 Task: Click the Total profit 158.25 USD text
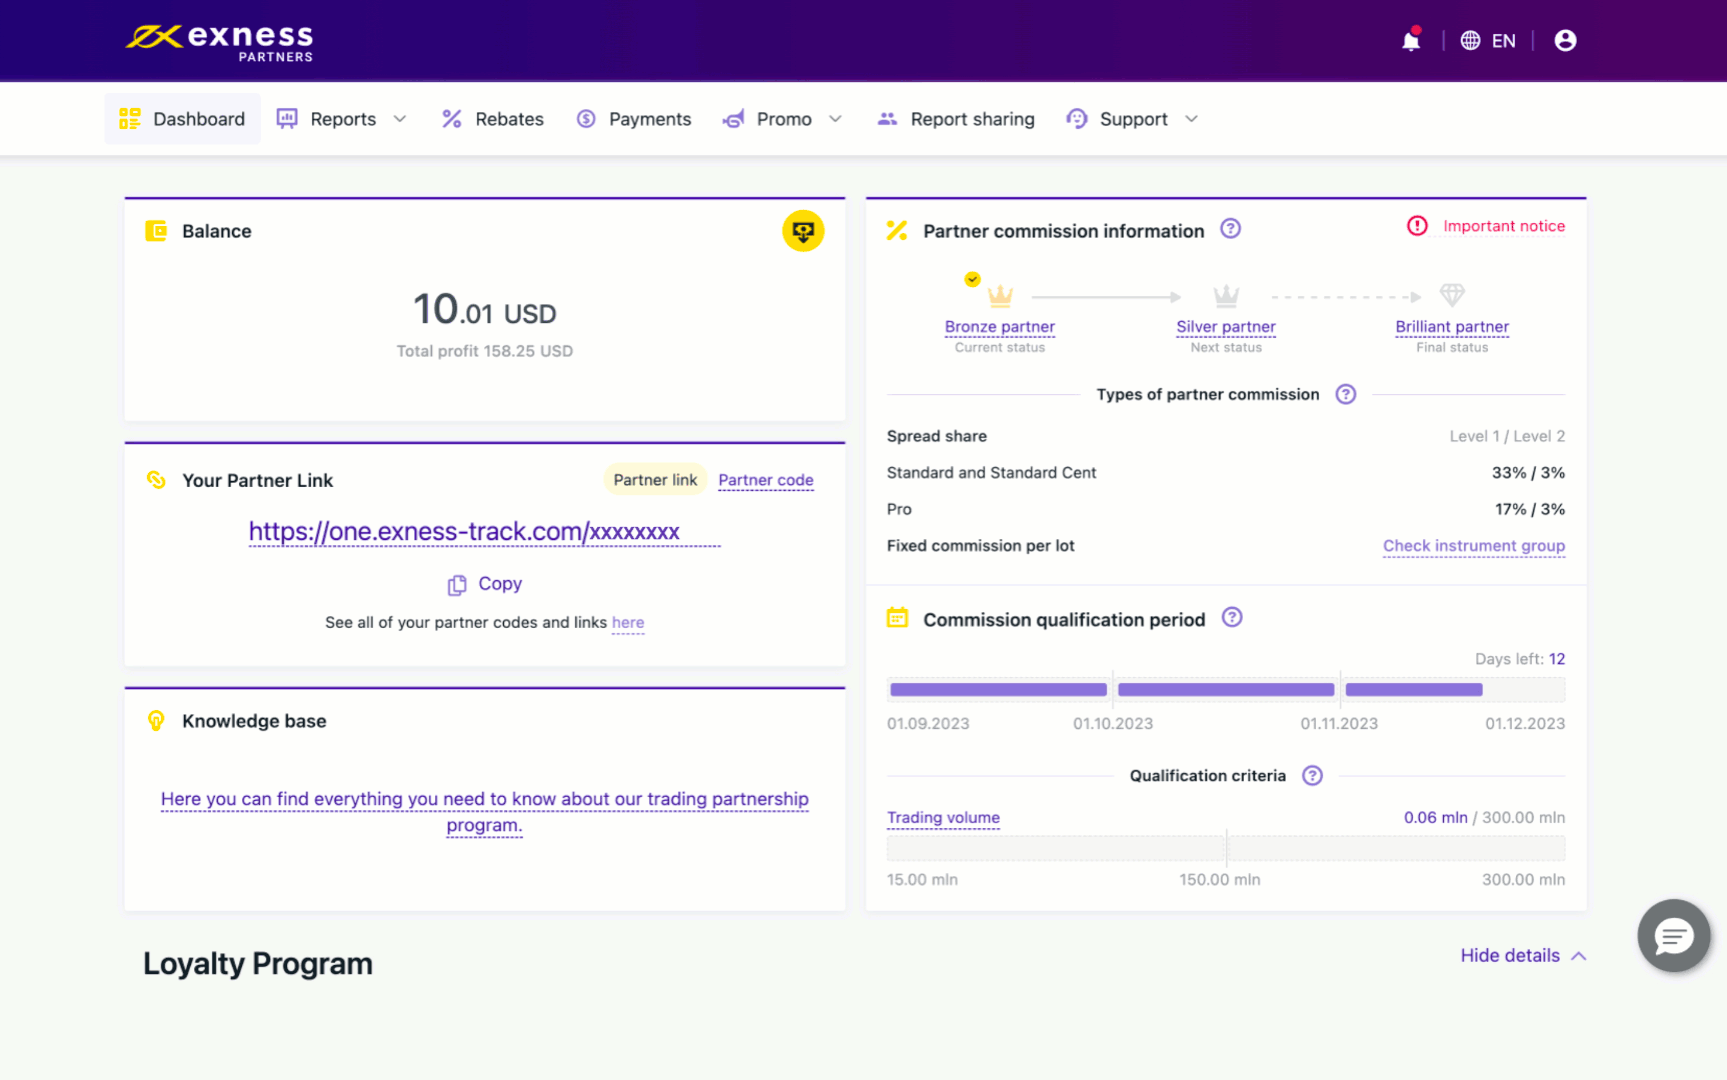point(485,351)
